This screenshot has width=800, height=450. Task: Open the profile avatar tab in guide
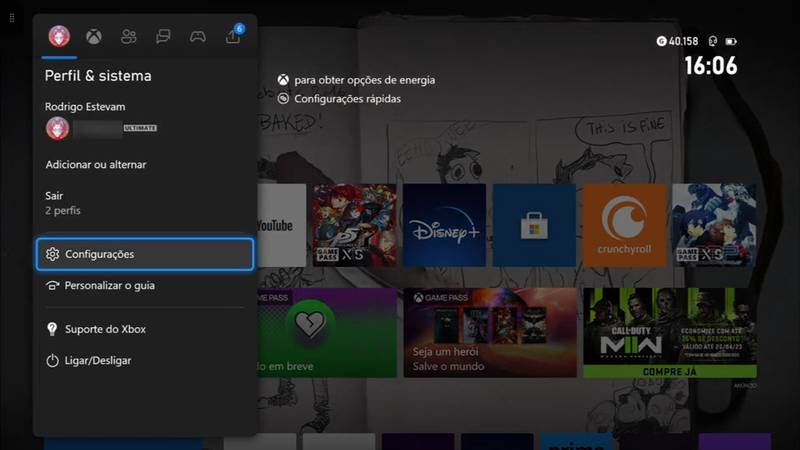coord(59,36)
